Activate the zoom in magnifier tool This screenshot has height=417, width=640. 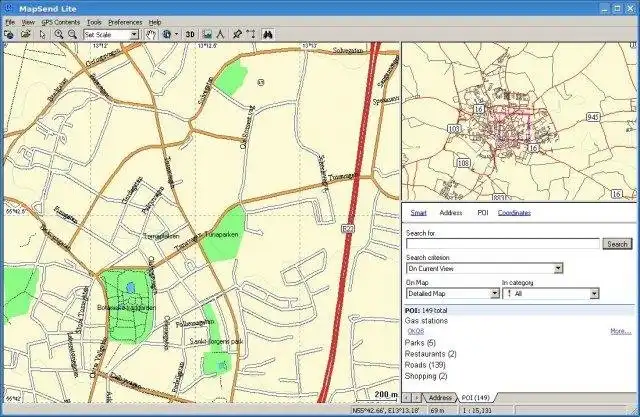coord(59,35)
